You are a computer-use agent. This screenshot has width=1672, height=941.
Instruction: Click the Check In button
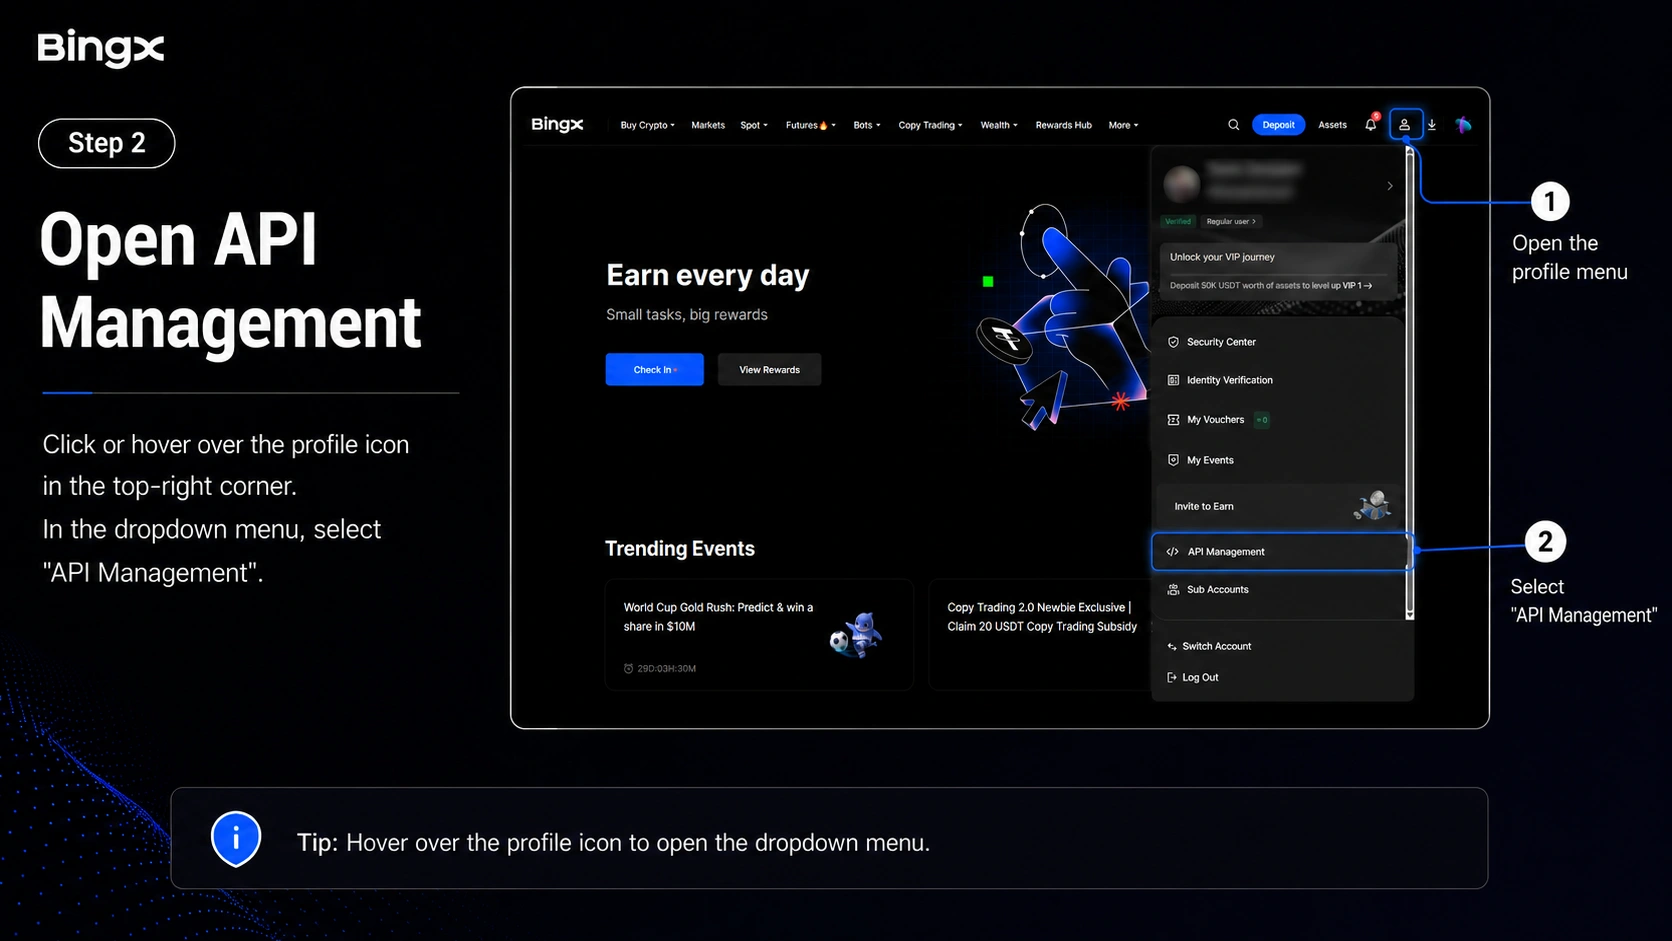(x=654, y=369)
